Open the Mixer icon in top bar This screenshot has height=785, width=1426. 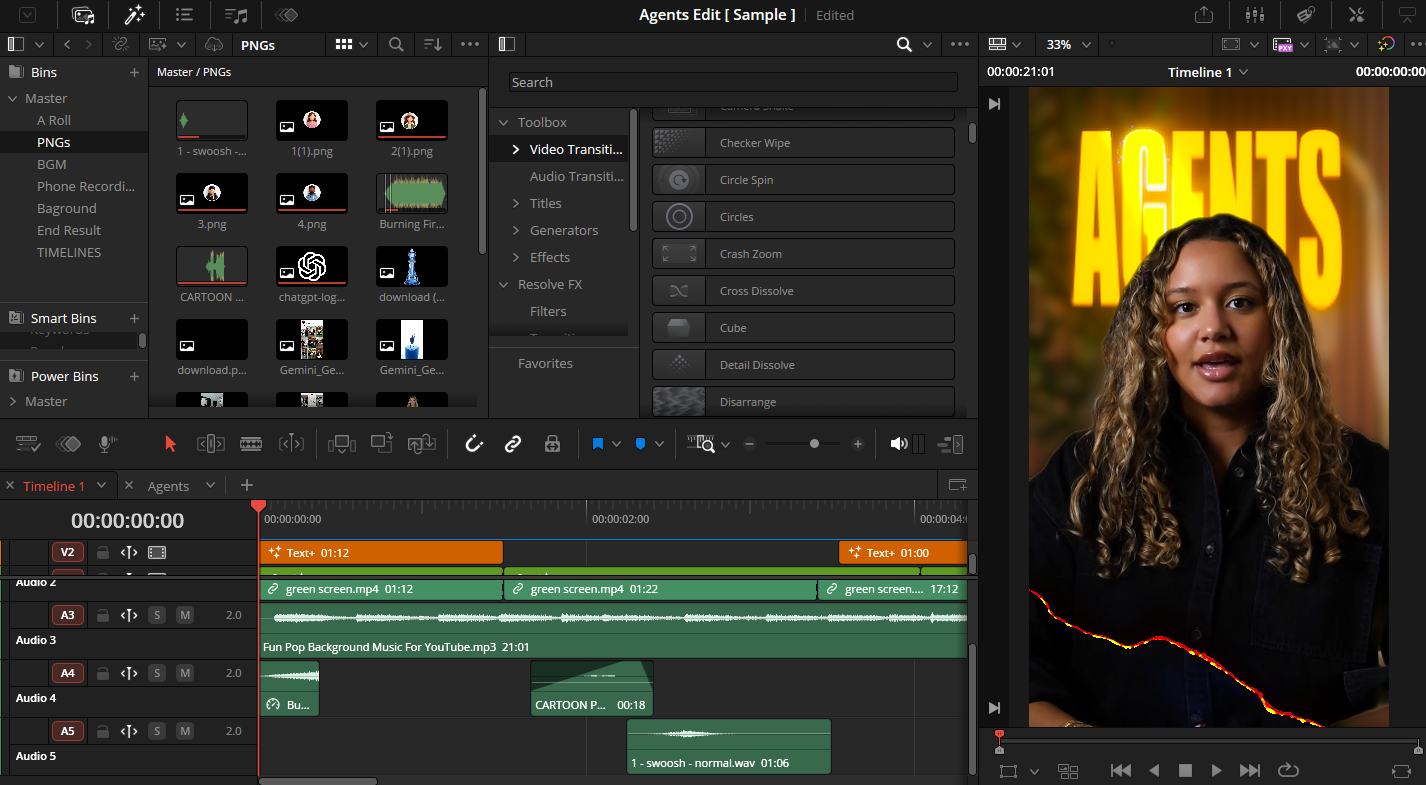(x=1254, y=15)
